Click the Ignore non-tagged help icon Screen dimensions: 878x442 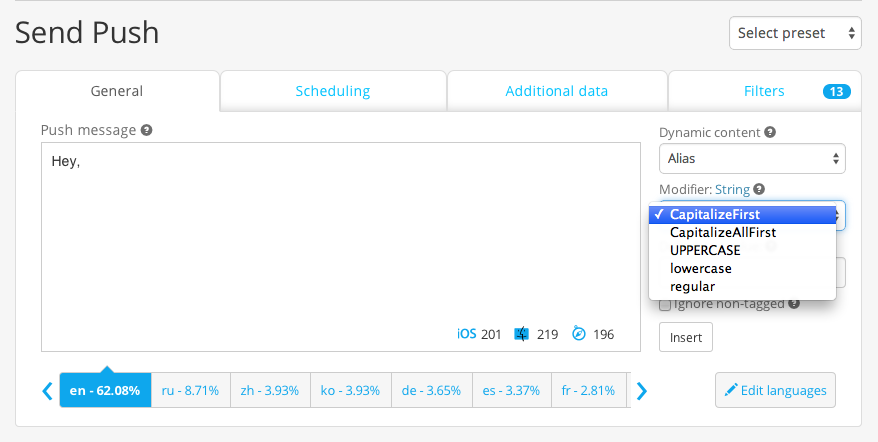(793, 304)
